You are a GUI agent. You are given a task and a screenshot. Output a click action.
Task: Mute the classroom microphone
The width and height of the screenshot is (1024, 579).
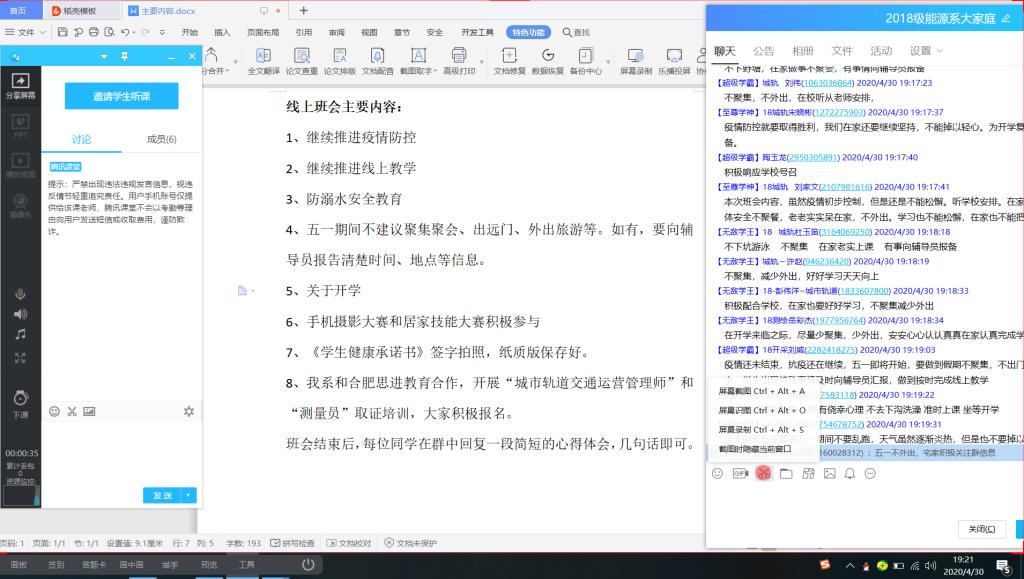(x=20, y=294)
